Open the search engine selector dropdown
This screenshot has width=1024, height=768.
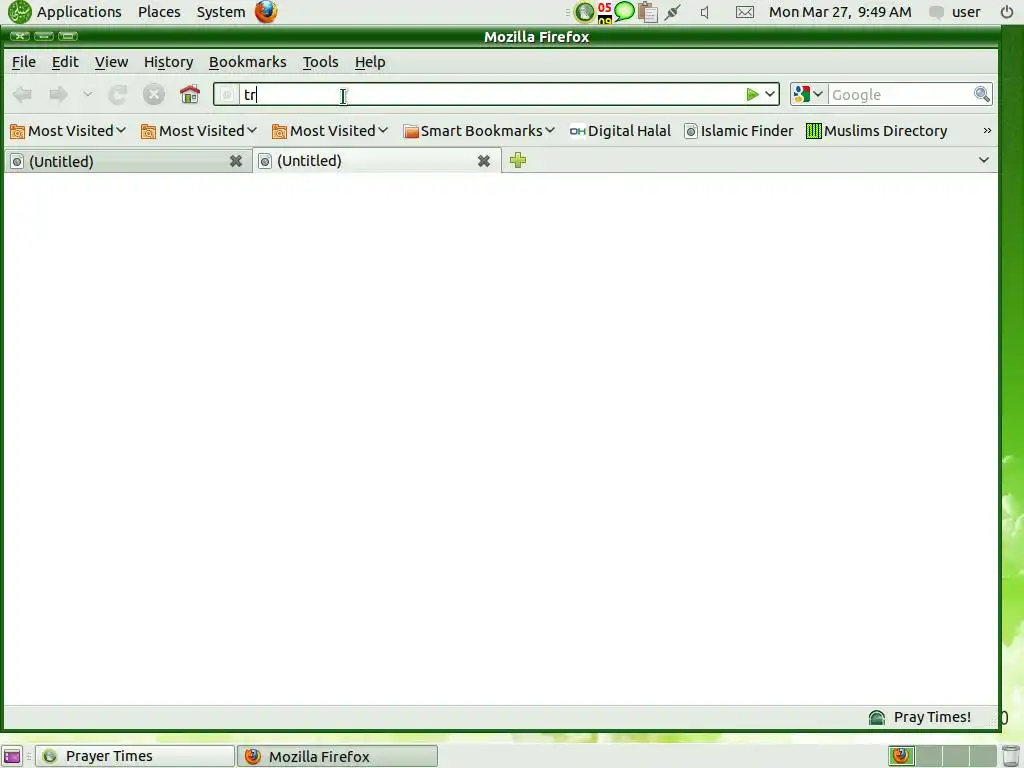(x=808, y=95)
